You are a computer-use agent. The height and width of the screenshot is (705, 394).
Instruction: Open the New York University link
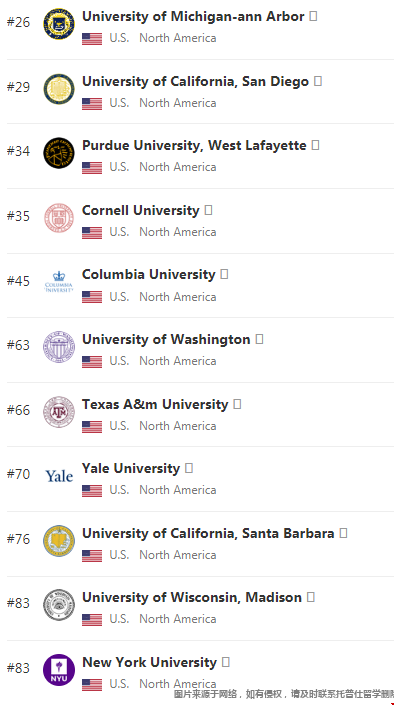coord(150,662)
